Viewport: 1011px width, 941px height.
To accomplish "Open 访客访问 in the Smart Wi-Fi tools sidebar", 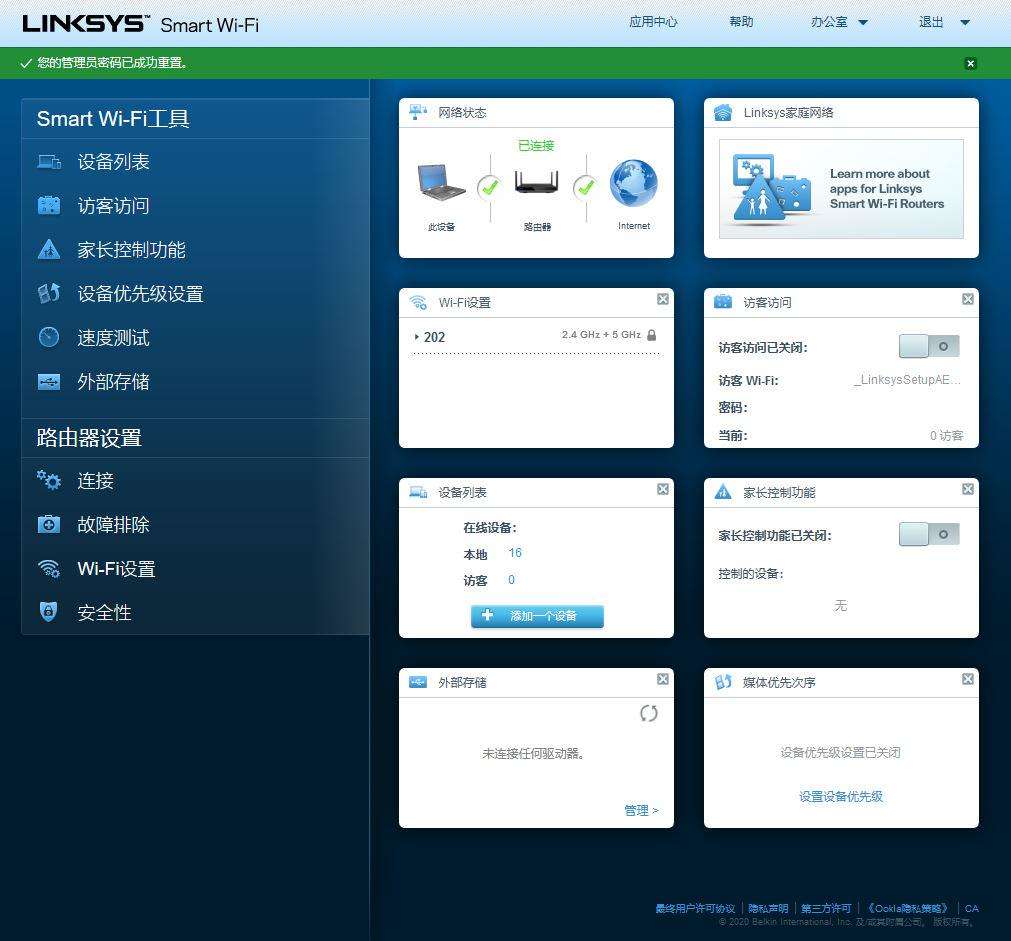I will pyautogui.click(x=113, y=205).
